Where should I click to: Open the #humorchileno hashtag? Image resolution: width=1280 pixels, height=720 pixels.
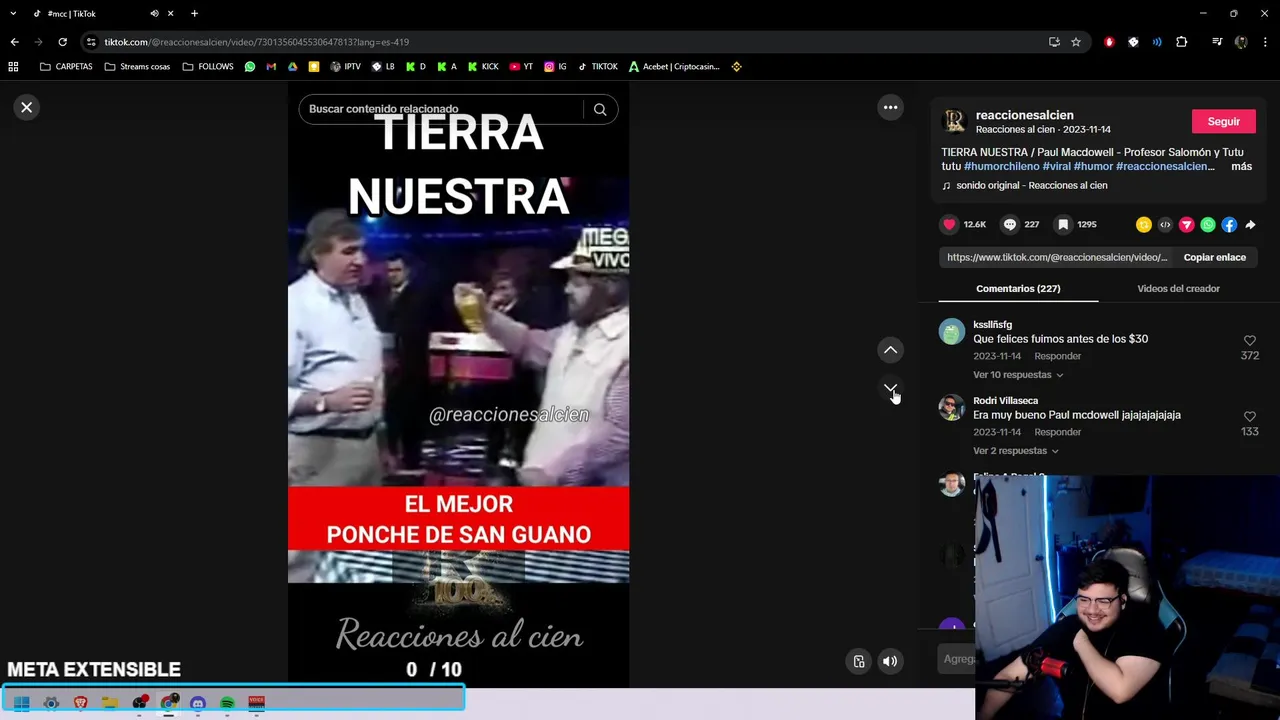[1001, 166]
